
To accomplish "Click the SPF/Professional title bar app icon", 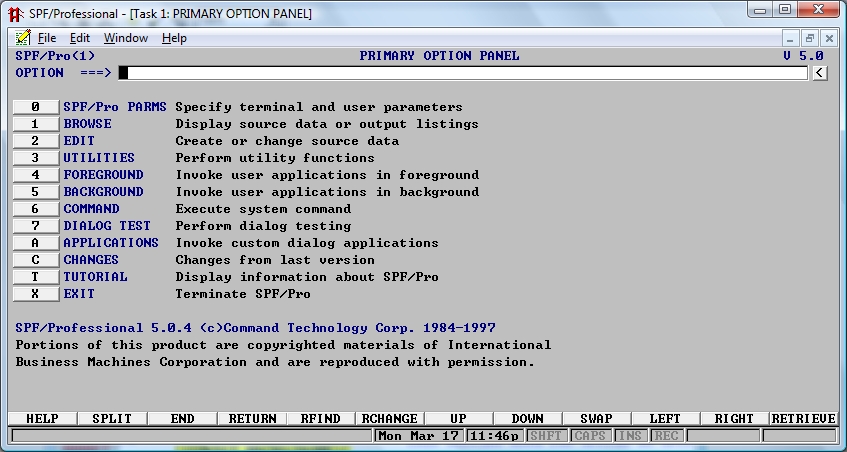I will click(x=16, y=14).
